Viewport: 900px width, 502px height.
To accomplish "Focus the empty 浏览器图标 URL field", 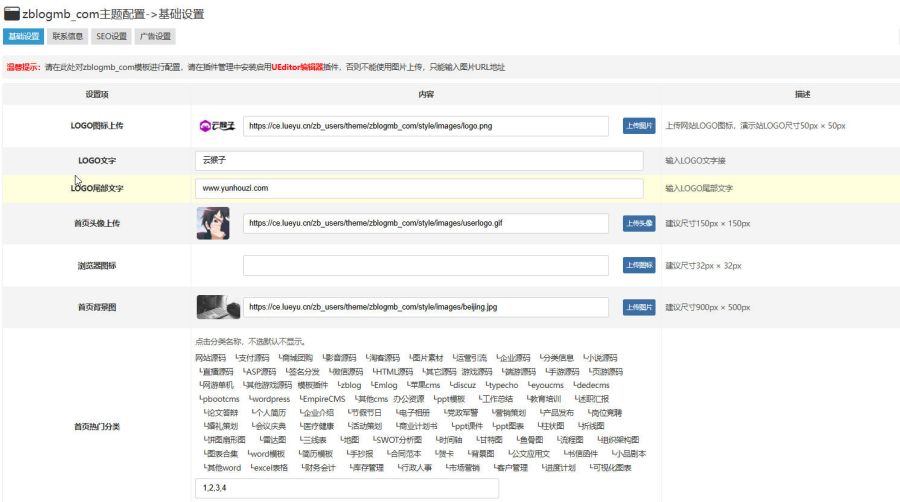I will click(x=425, y=266).
